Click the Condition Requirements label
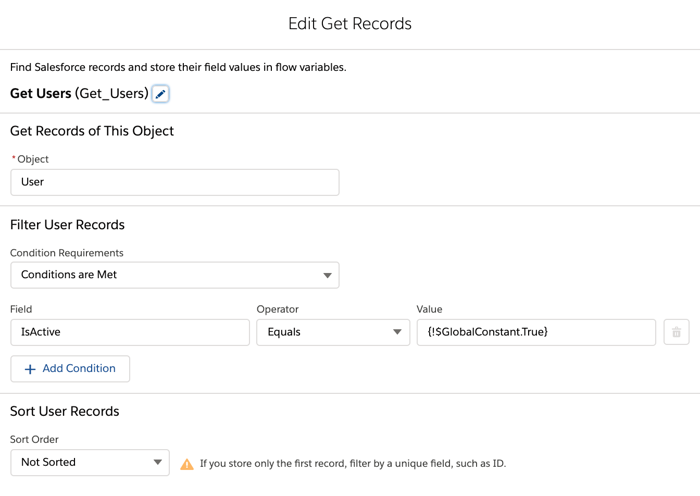This screenshot has width=700, height=496. coord(67,253)
